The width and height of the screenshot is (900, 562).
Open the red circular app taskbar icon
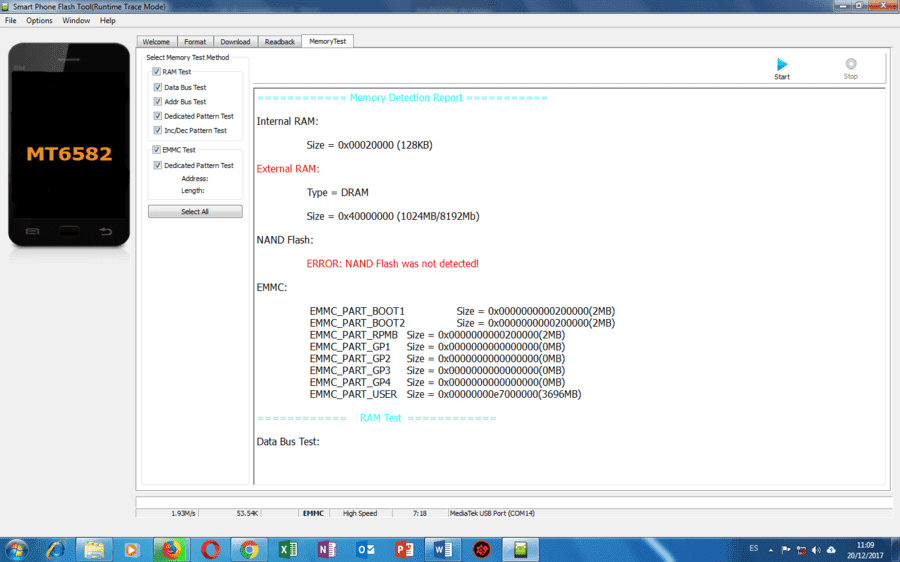[x=482, y=550]
